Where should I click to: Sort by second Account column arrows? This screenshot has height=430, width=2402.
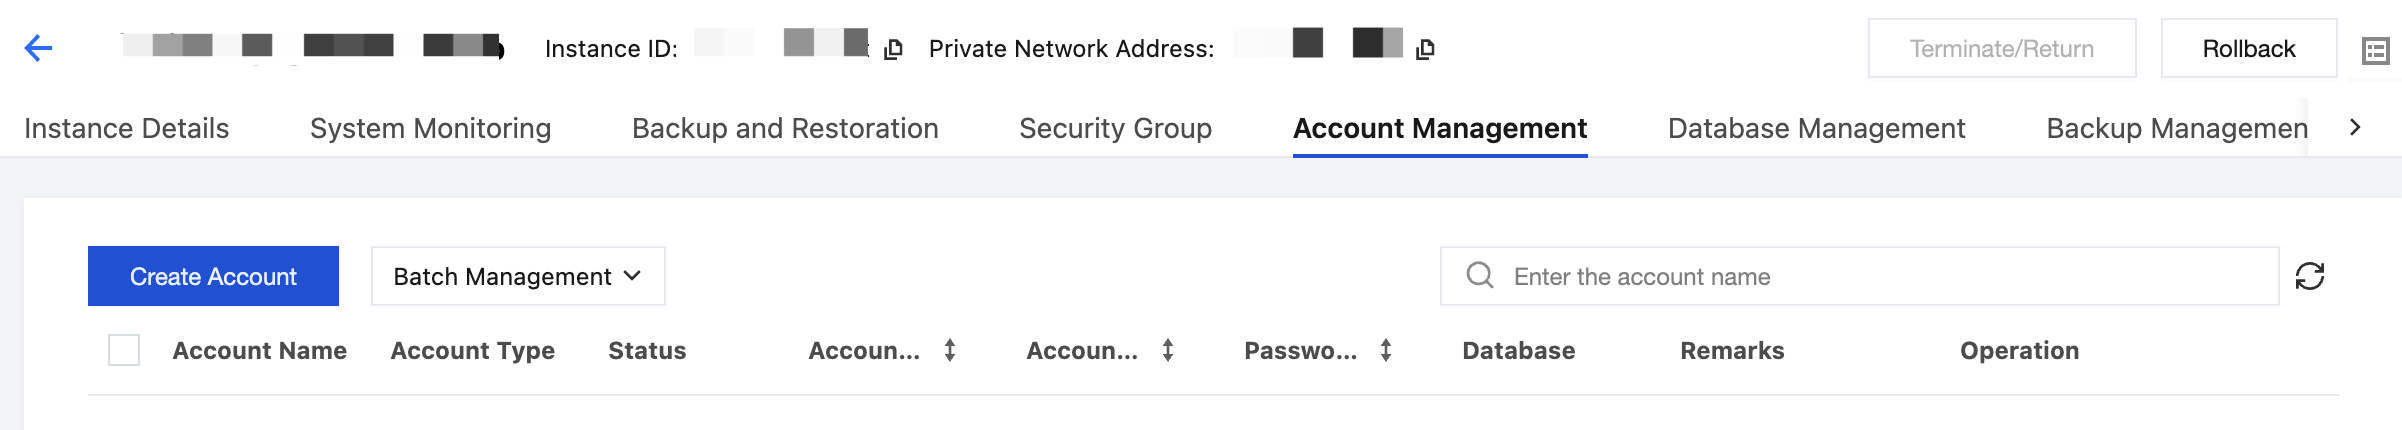tap(1168, 350)
